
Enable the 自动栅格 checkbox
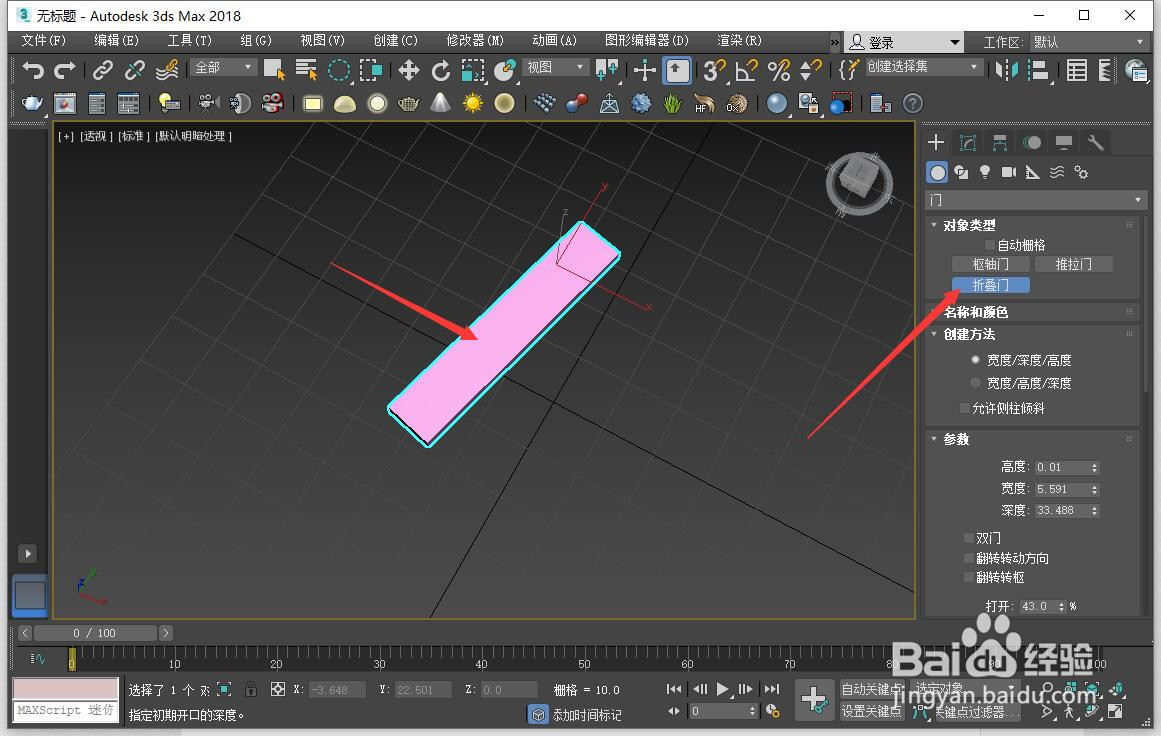(x=989, y=245)
